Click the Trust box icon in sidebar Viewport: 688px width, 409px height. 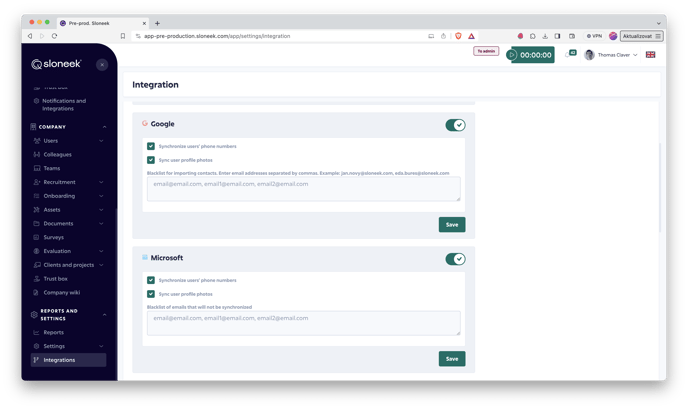point(37,279)
